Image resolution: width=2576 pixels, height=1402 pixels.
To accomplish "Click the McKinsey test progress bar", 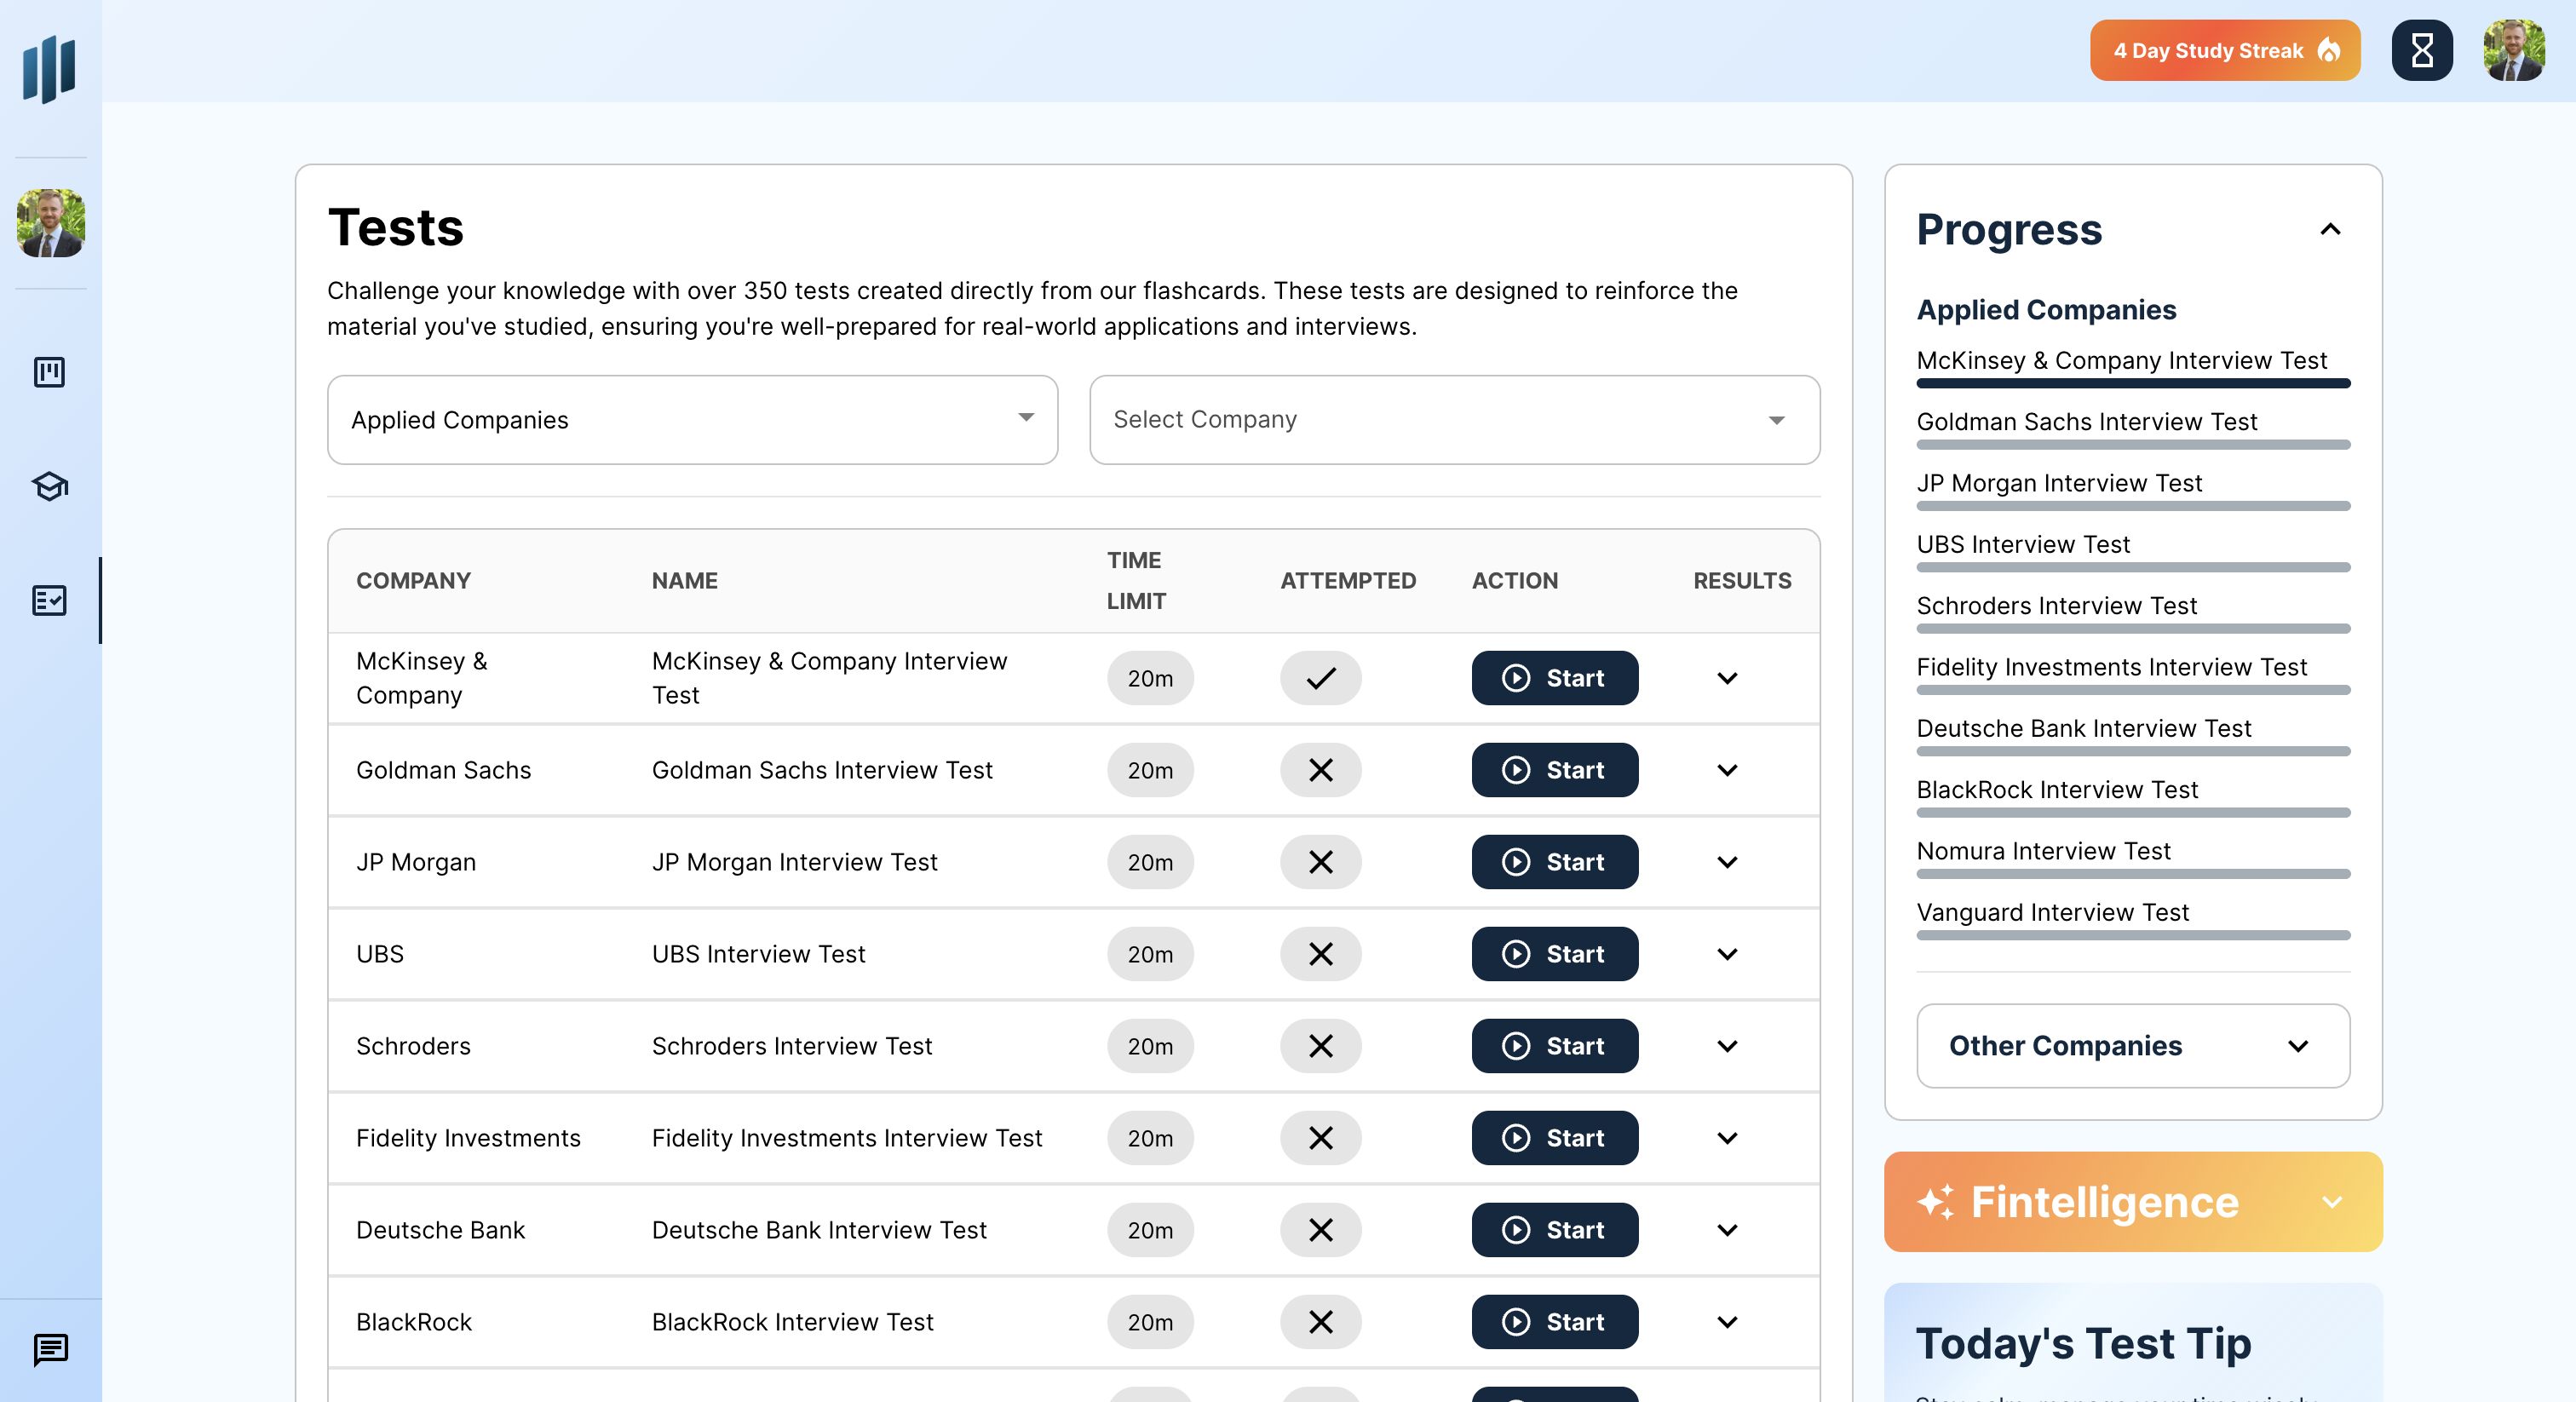I will pyautogui.click(x=2132, y=385).
